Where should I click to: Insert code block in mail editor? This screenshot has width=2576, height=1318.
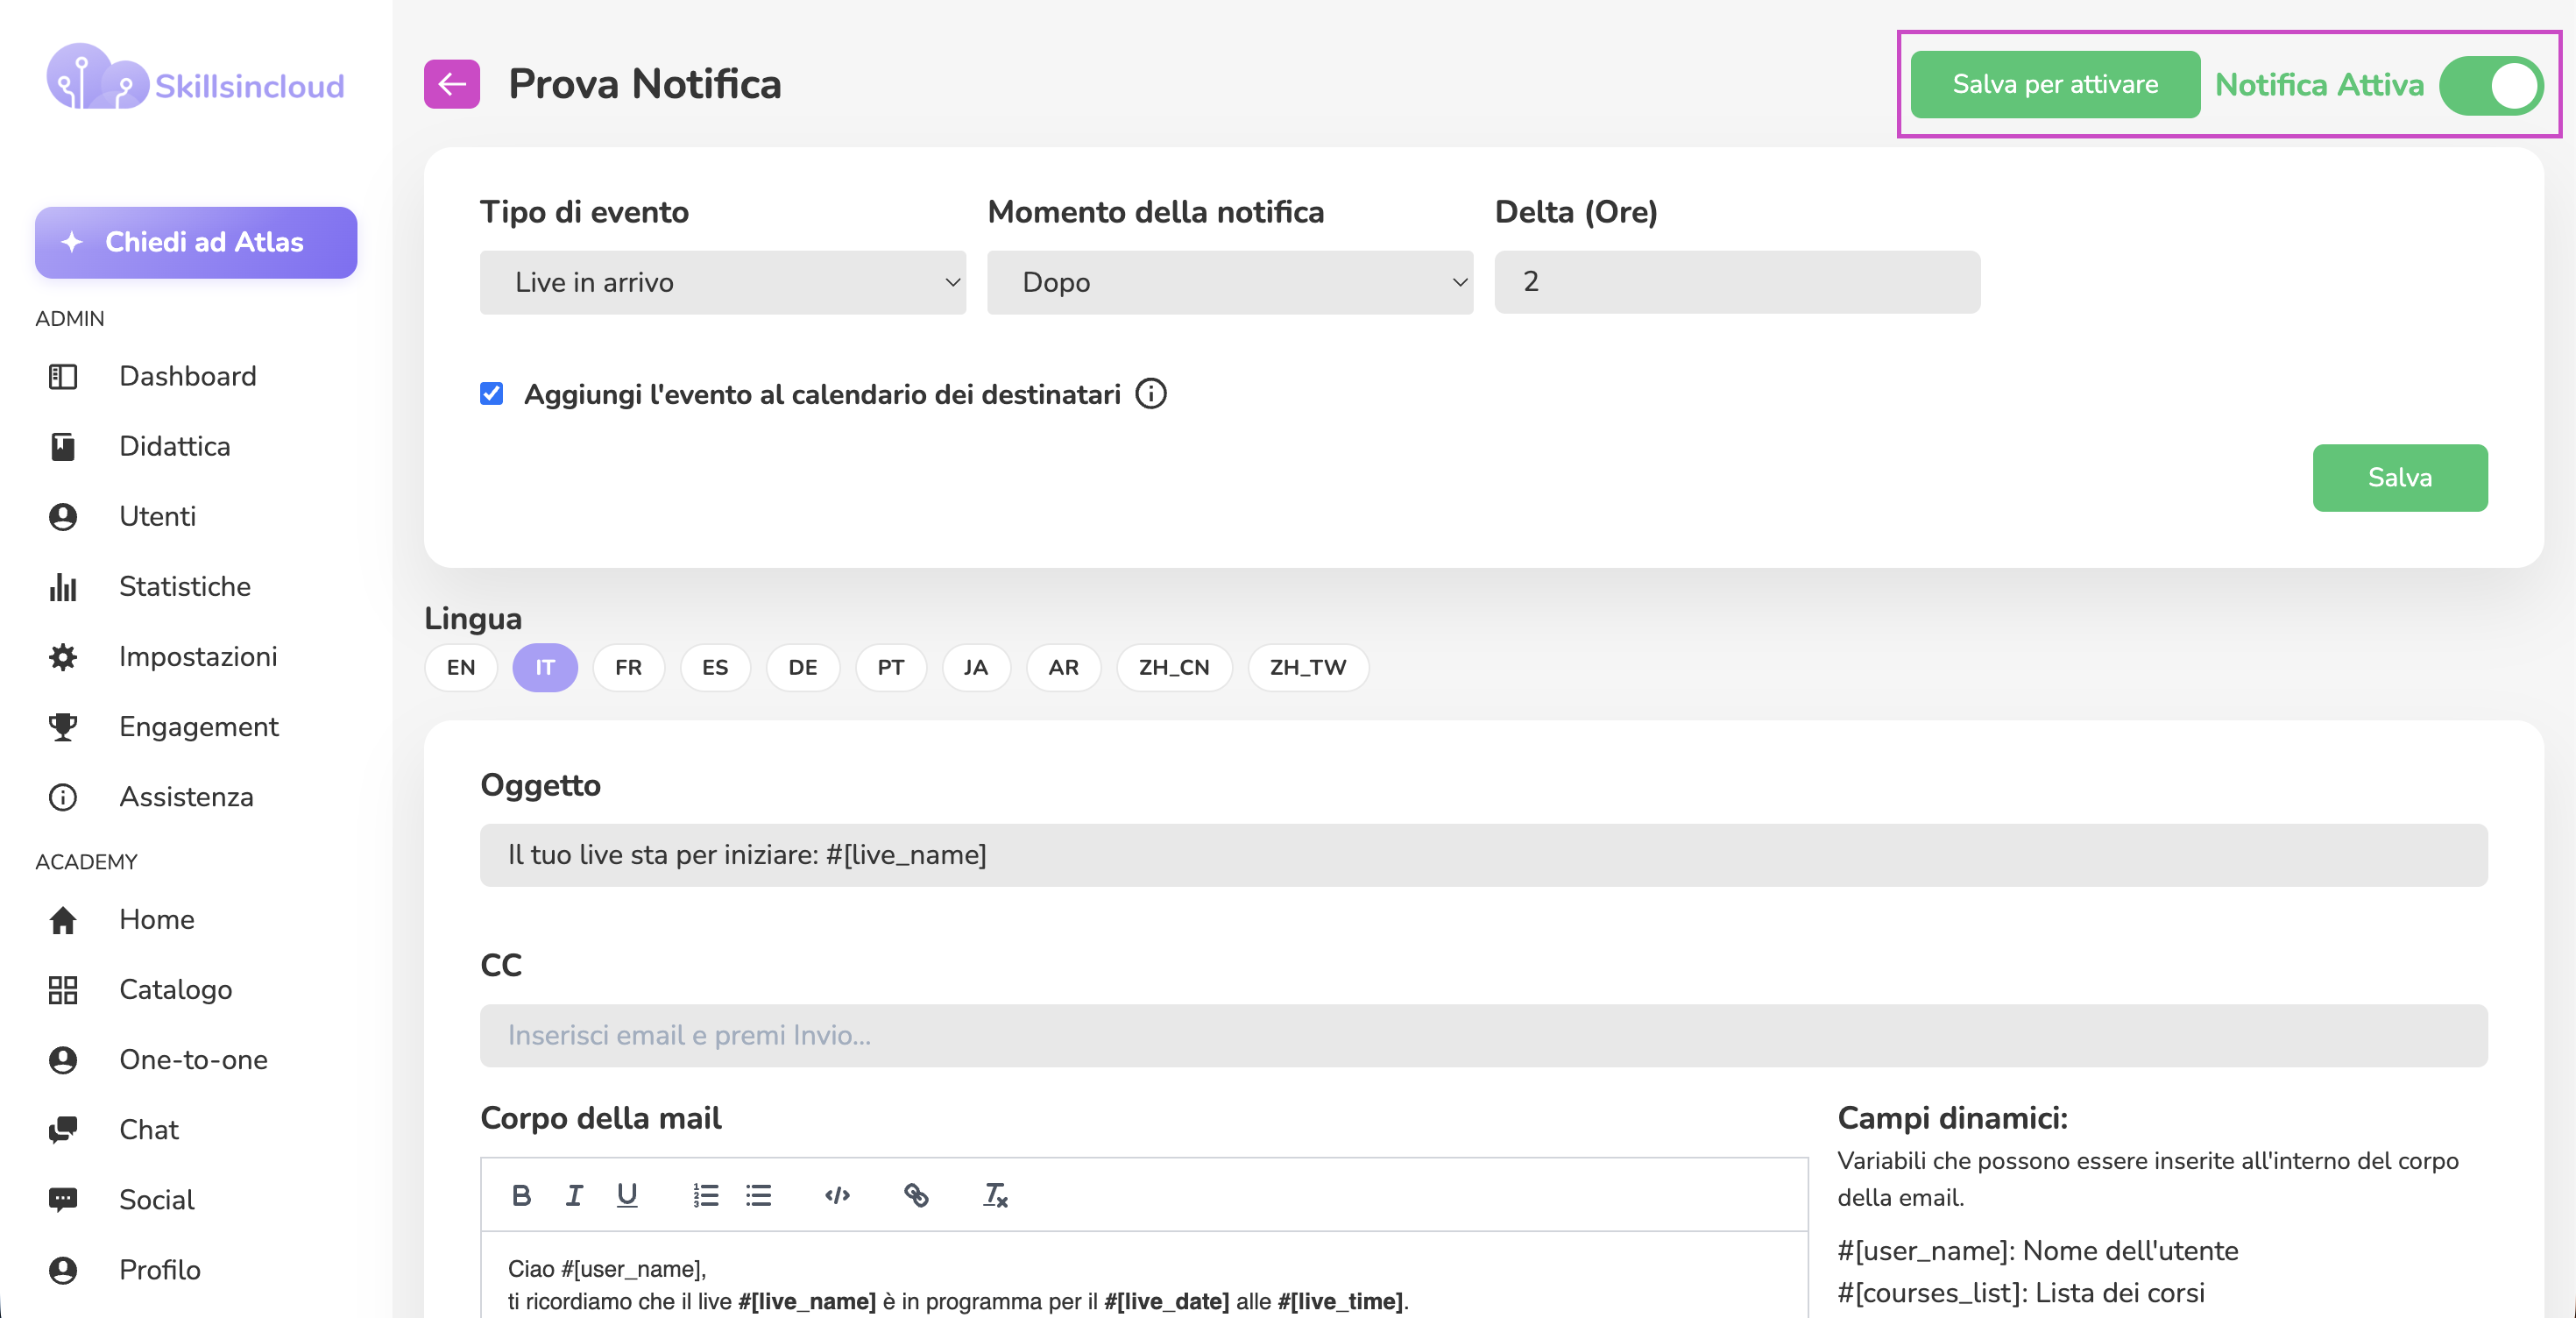(x=837, y=1195)
